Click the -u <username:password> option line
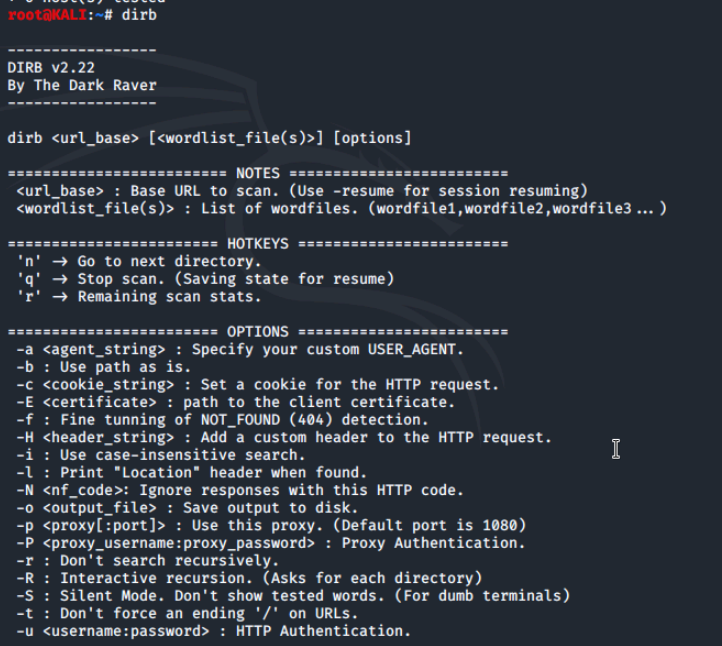The width and height of the screenshot is (722, 646). pyautogui.click(x=214, y=631)
